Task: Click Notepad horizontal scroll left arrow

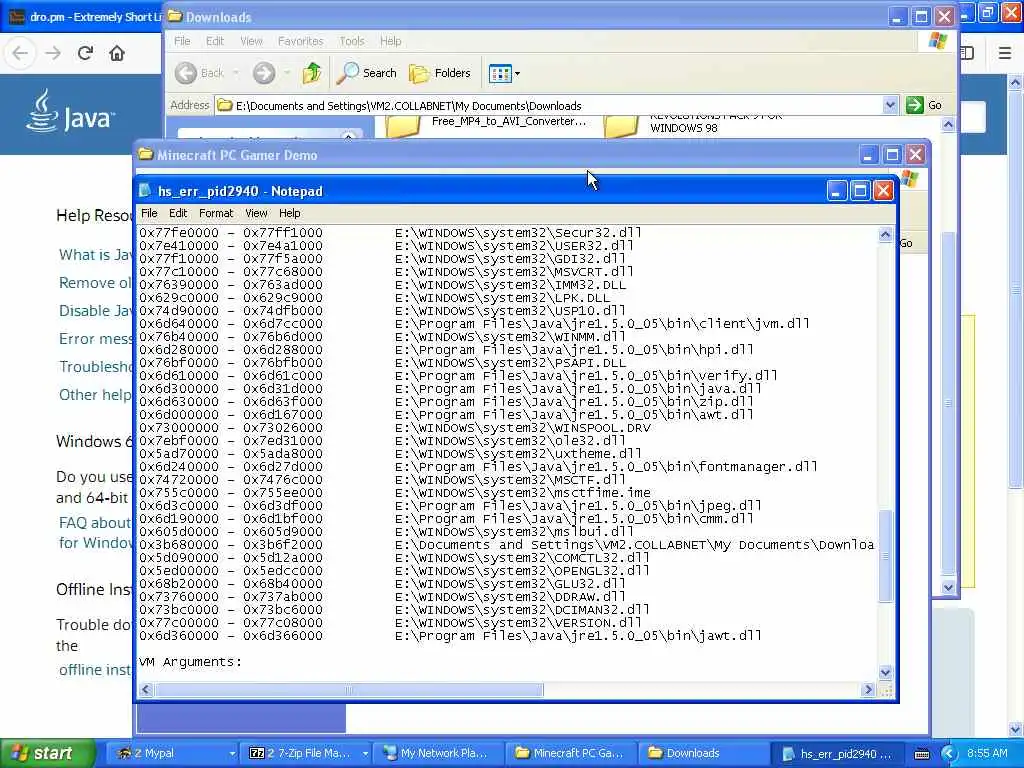Action: point(146,690)
